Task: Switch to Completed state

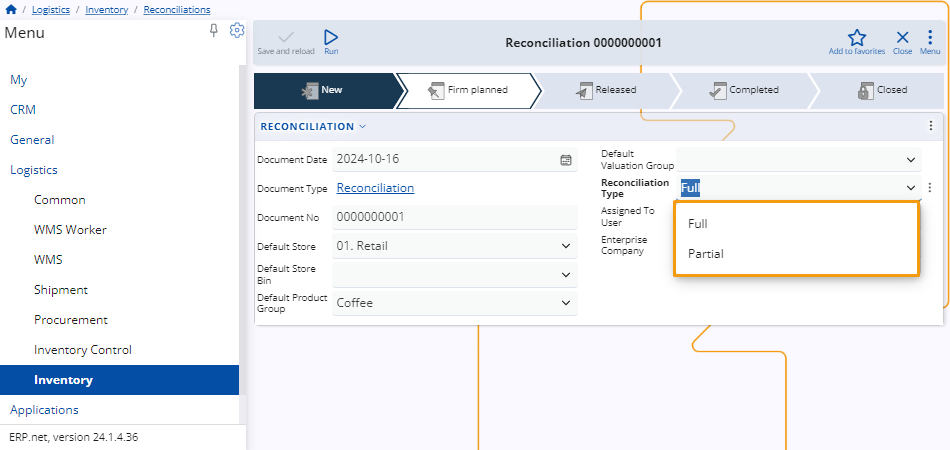Action: (744, 90)
